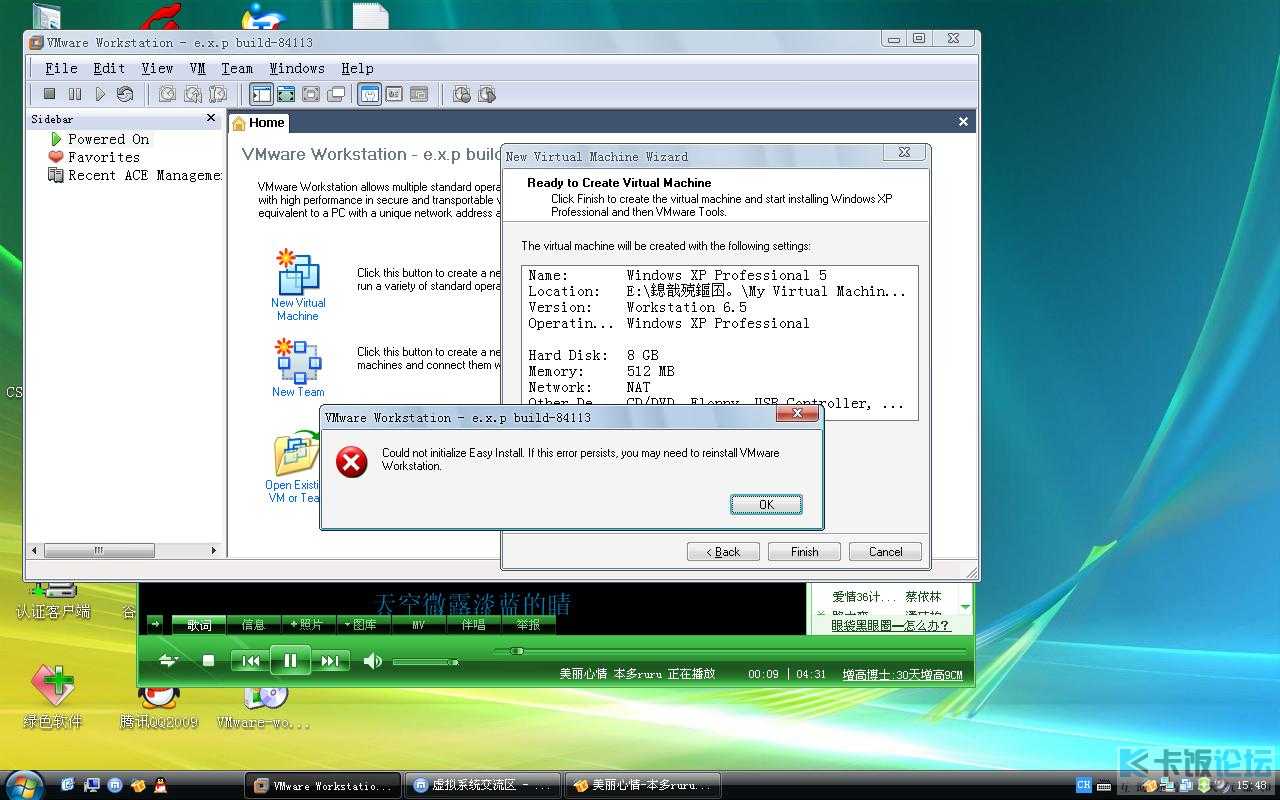
Task: Open the play mode arrows dropdown
Action: [167, 660]
